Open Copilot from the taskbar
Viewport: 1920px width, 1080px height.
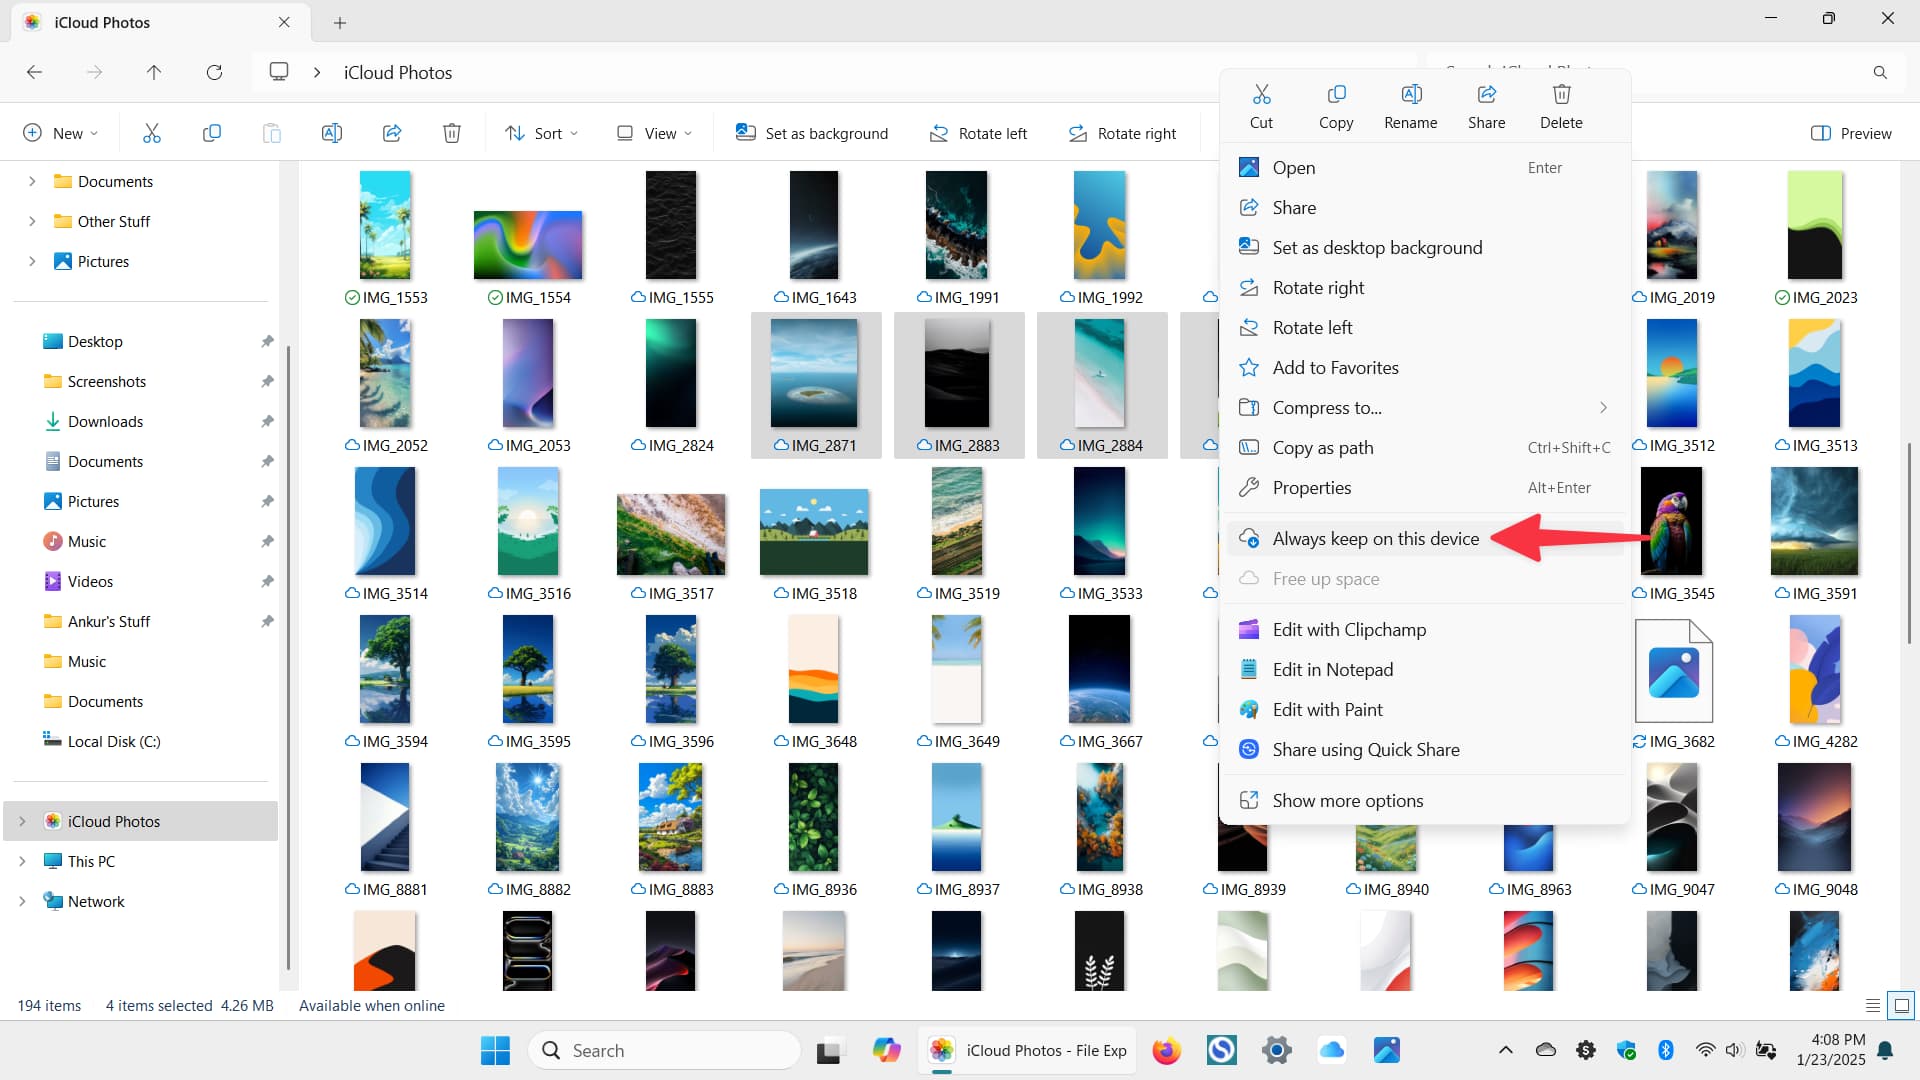click(886, 1050)
